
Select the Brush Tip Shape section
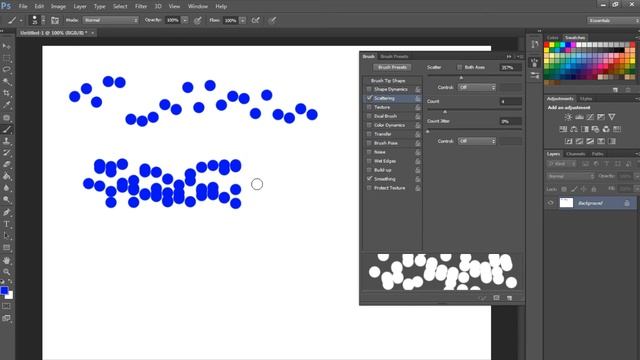(x=388, y=80)
